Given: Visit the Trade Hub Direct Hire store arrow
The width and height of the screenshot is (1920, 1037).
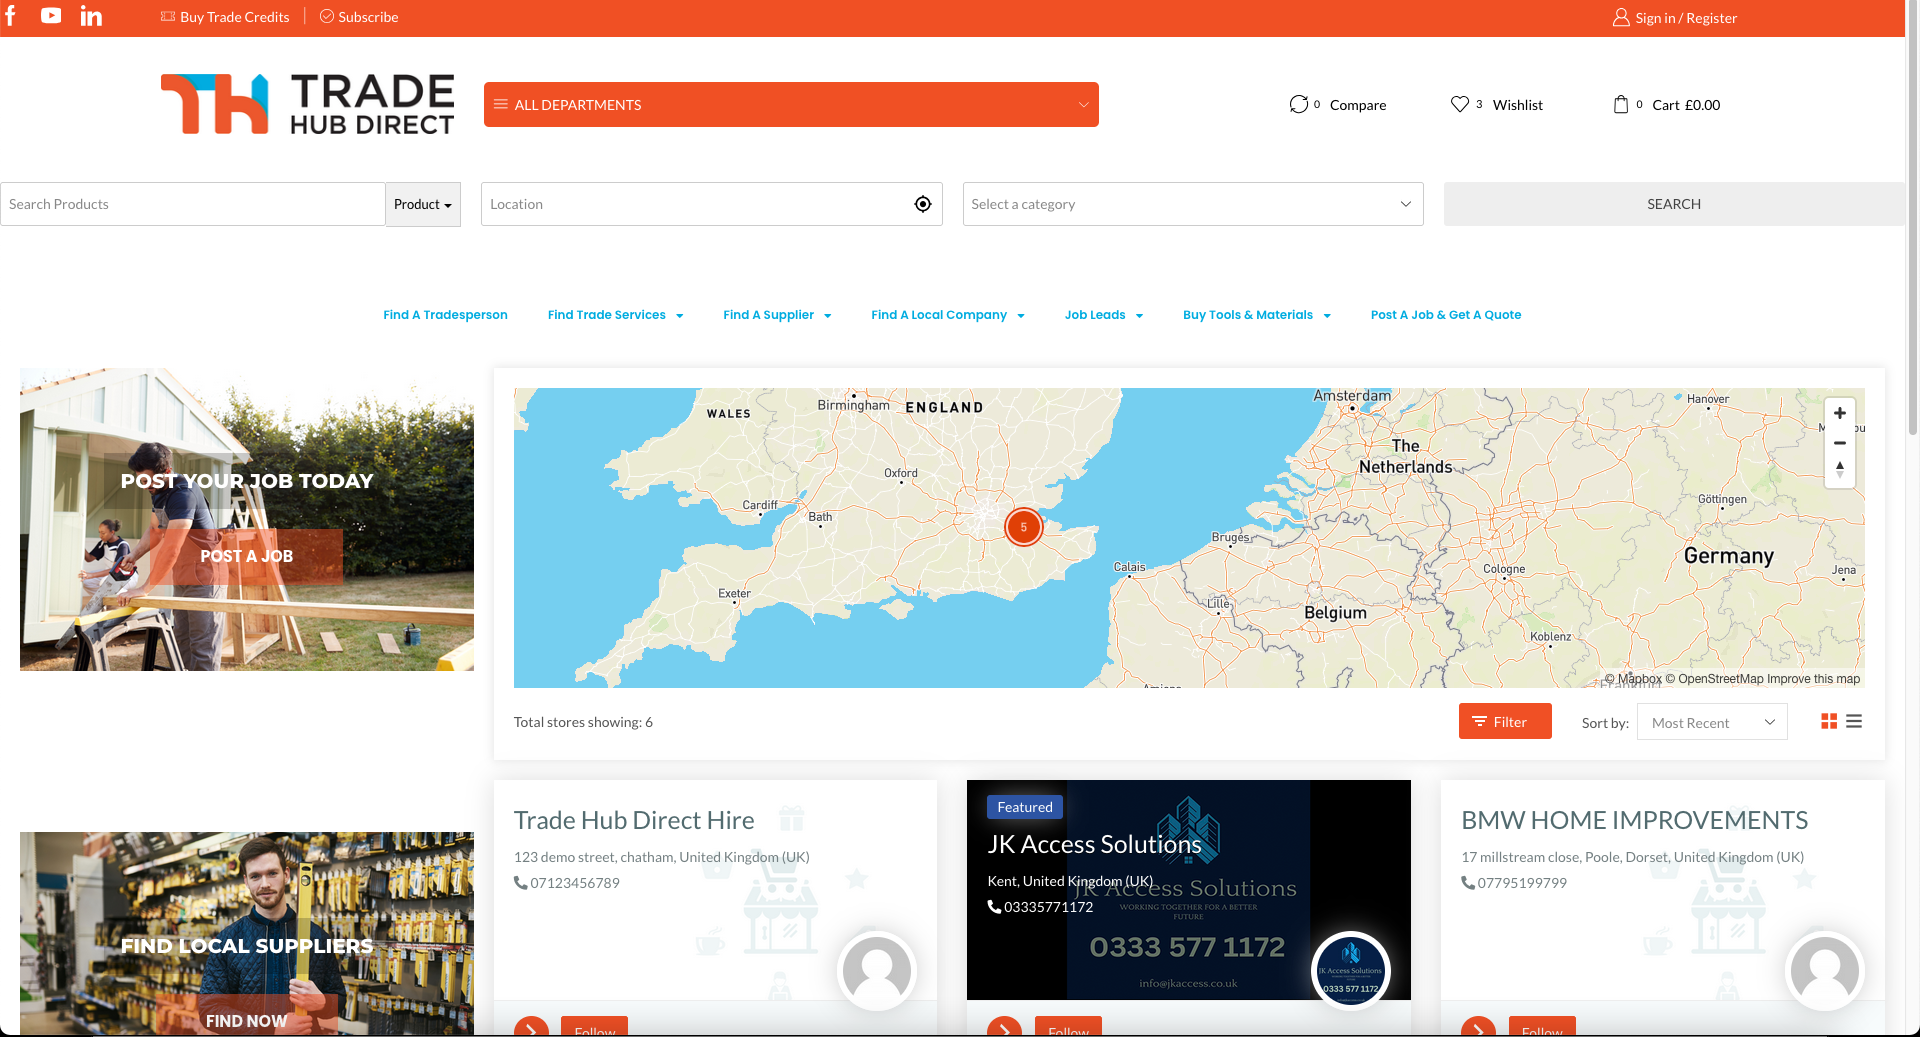Looking at the screenshot, I should pyautogui.click(x=531, y=1026).
